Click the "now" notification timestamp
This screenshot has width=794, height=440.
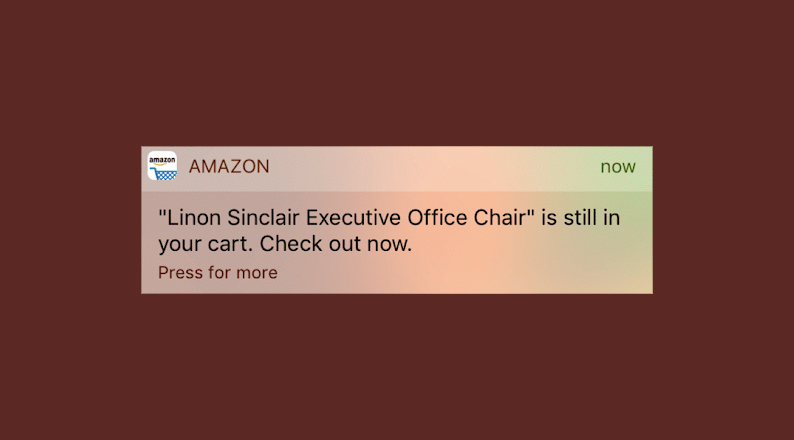tap(617, 167)
